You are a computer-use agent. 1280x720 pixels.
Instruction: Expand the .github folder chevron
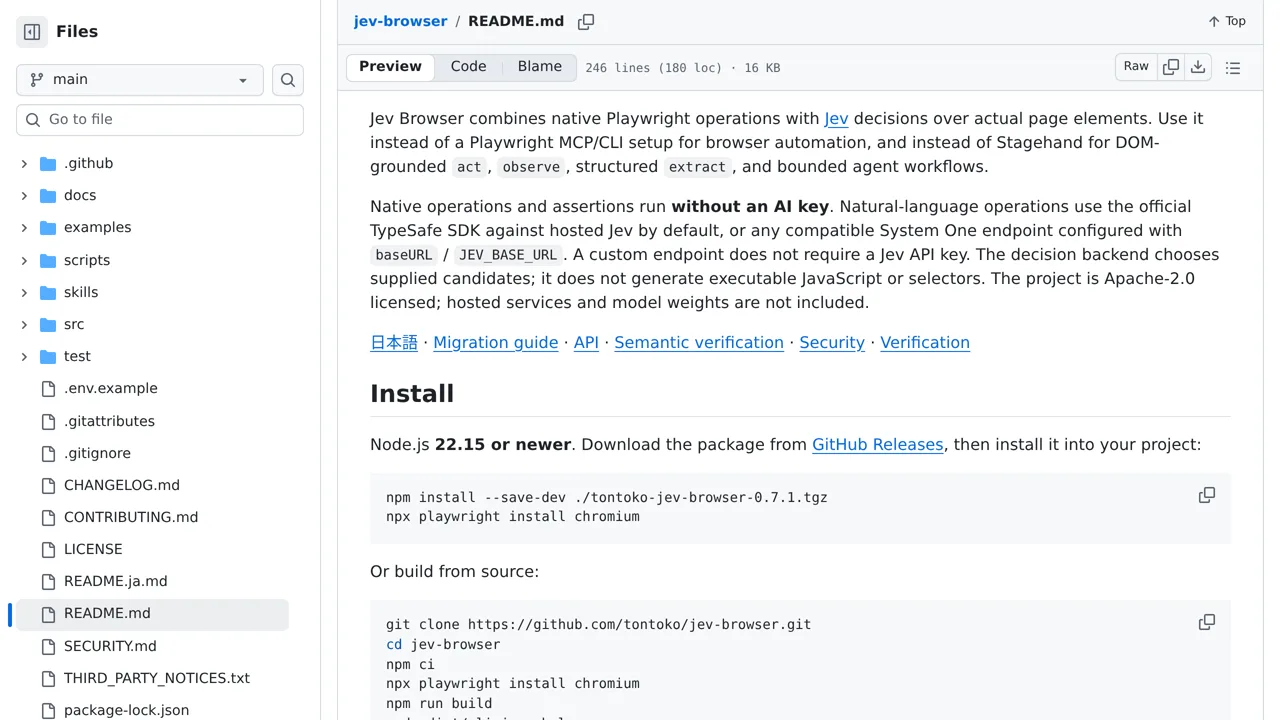click(24, 163)
